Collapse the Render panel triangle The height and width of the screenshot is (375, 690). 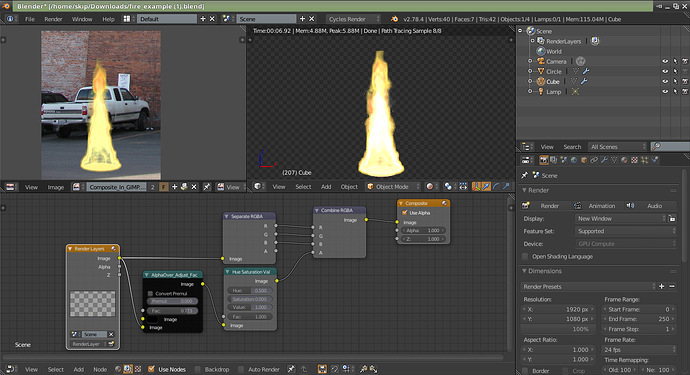pyautogui.click(x=525, y=191)
